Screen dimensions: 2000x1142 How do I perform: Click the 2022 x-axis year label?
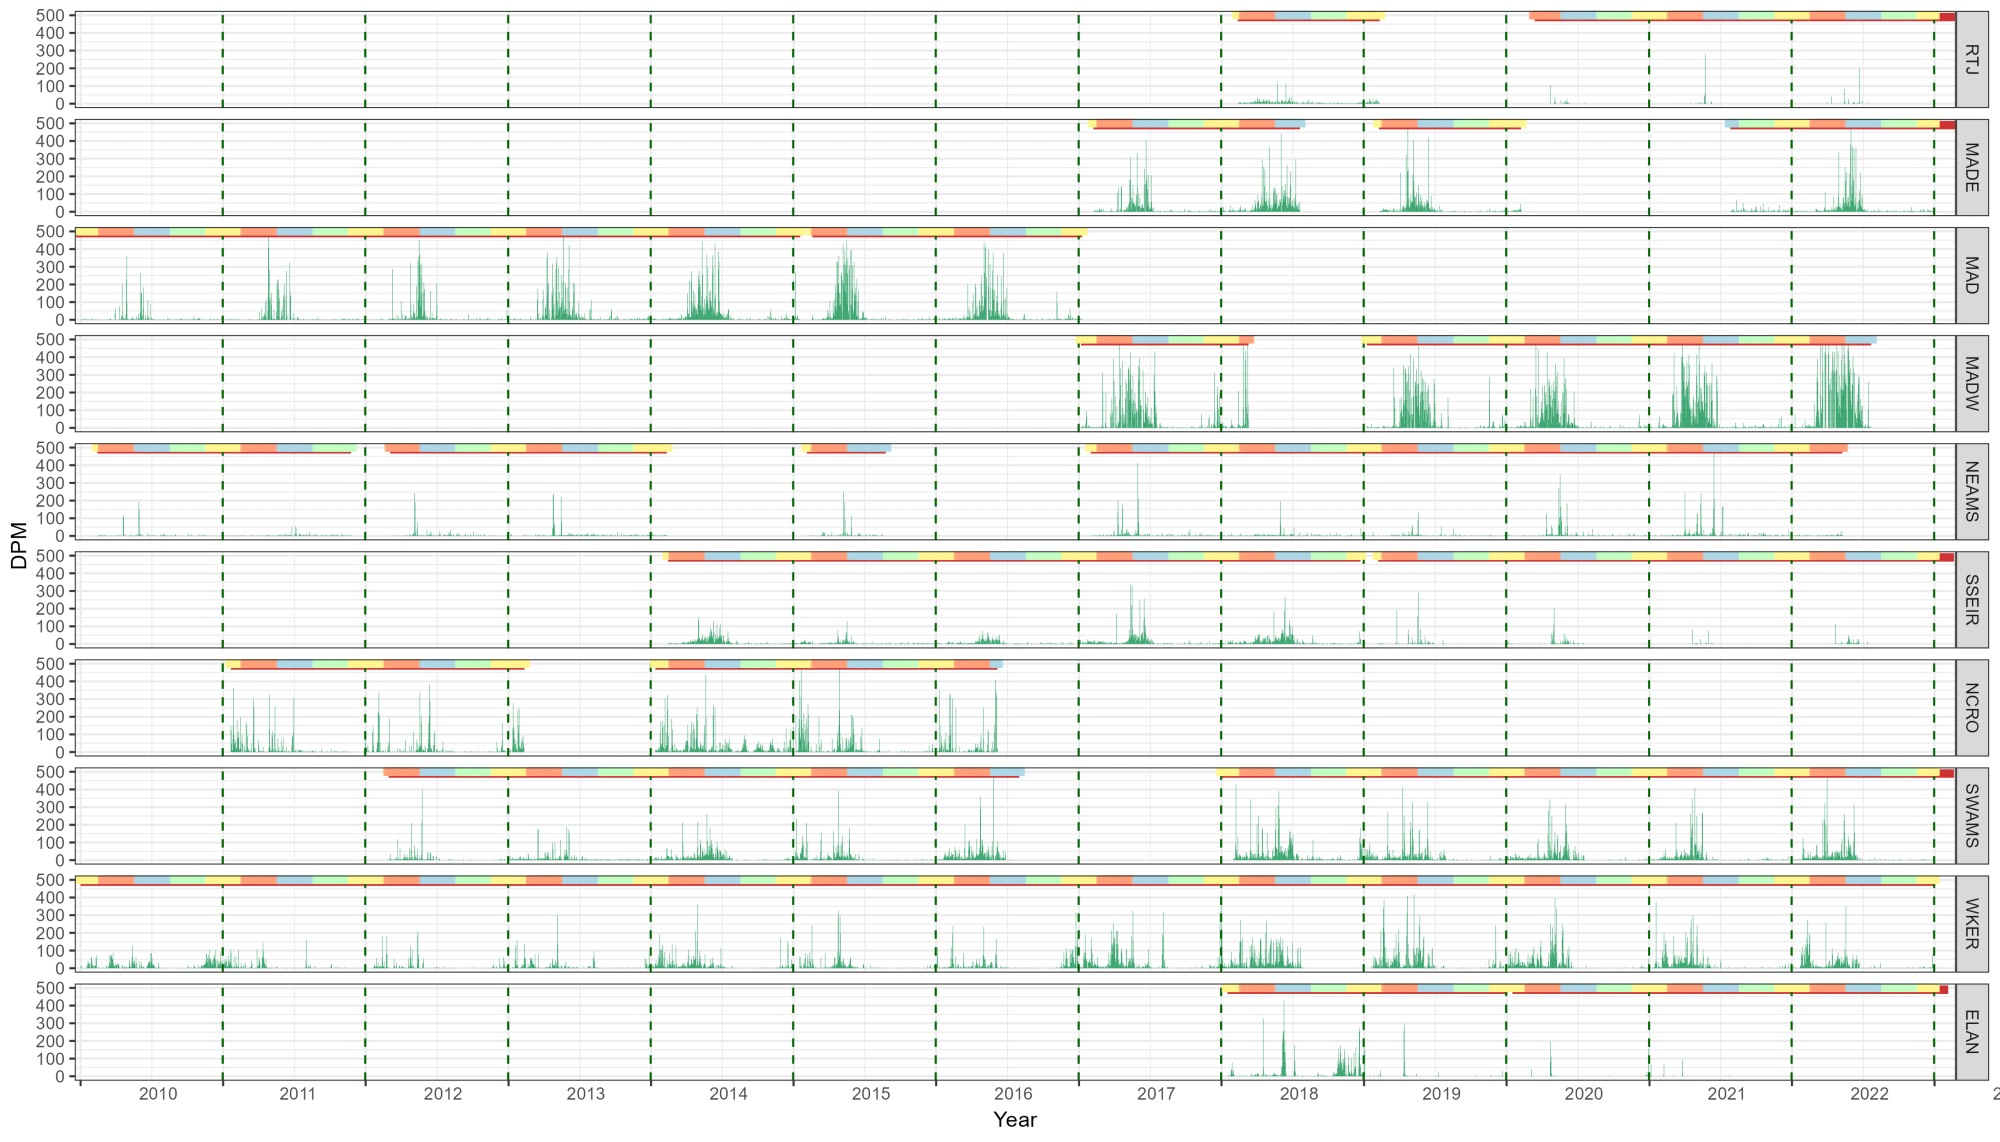tap(1868, 1094)
